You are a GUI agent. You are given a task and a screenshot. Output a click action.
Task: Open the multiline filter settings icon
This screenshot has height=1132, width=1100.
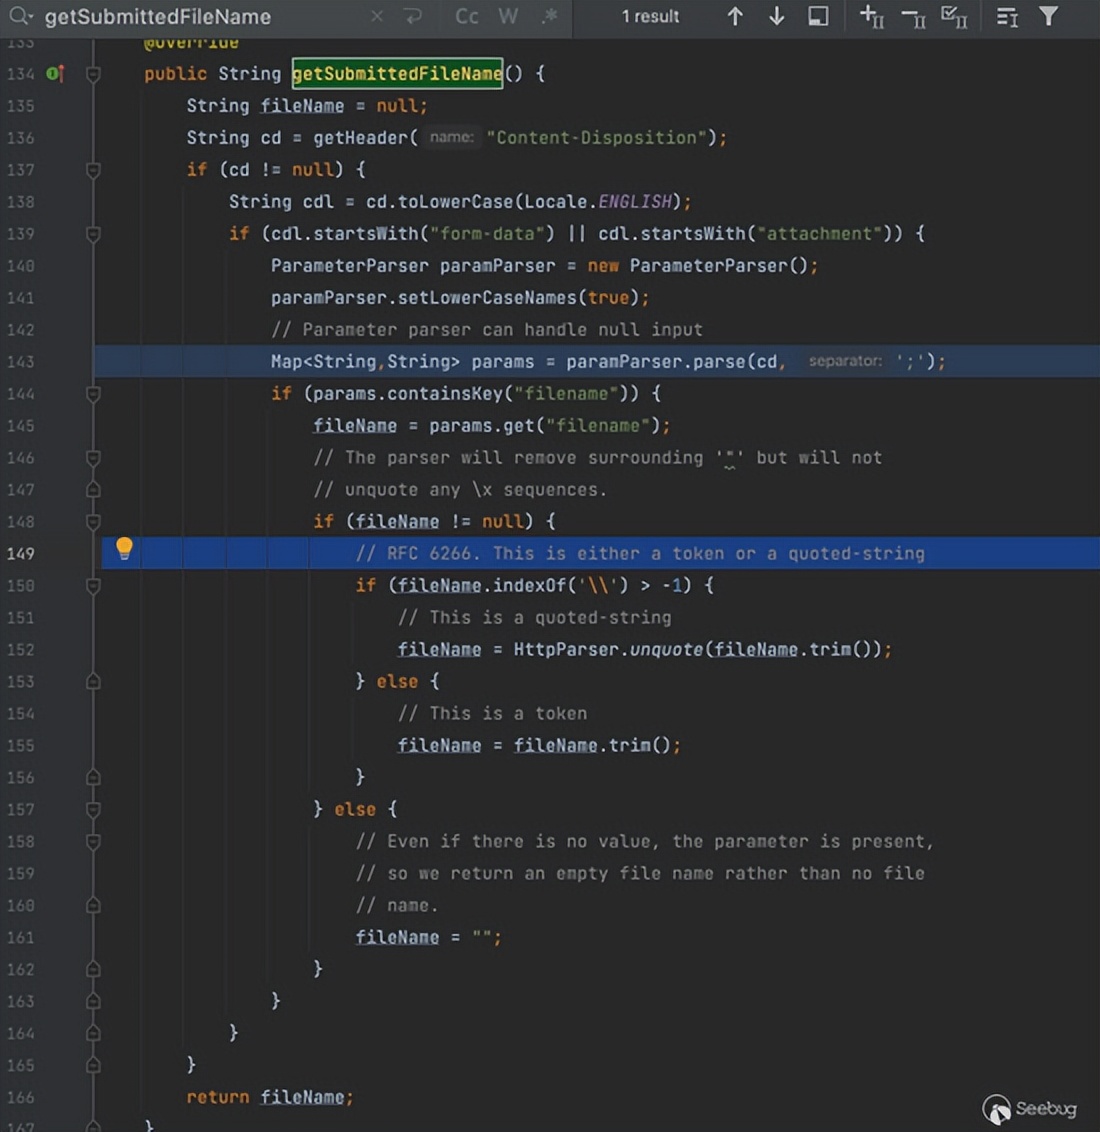click(1007, 17)
